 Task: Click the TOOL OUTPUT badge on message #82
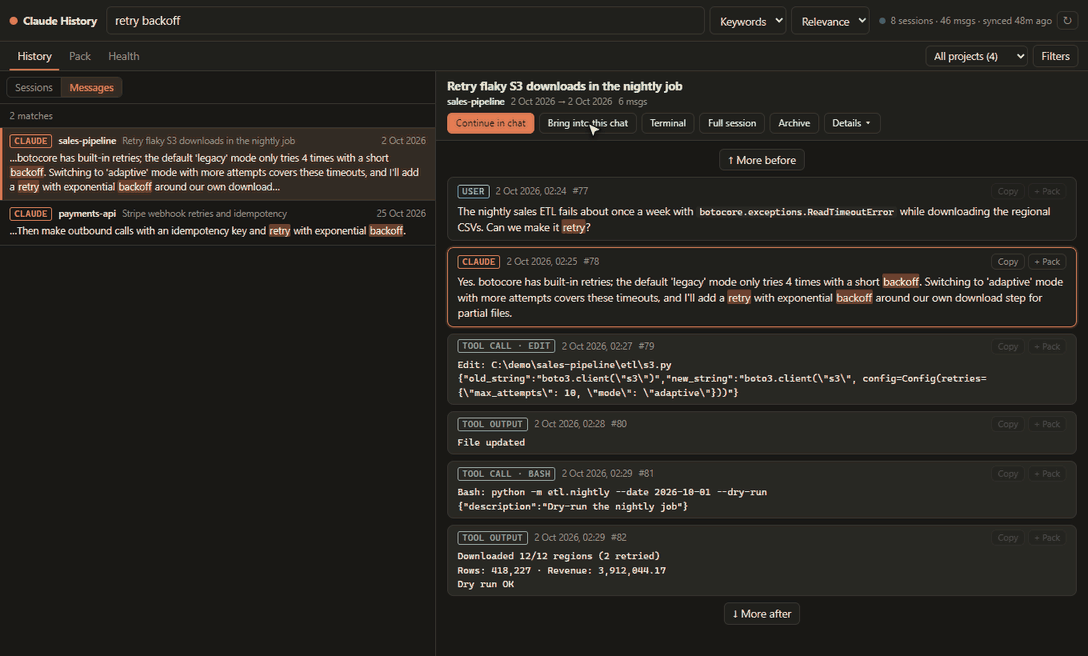point(493,537)
